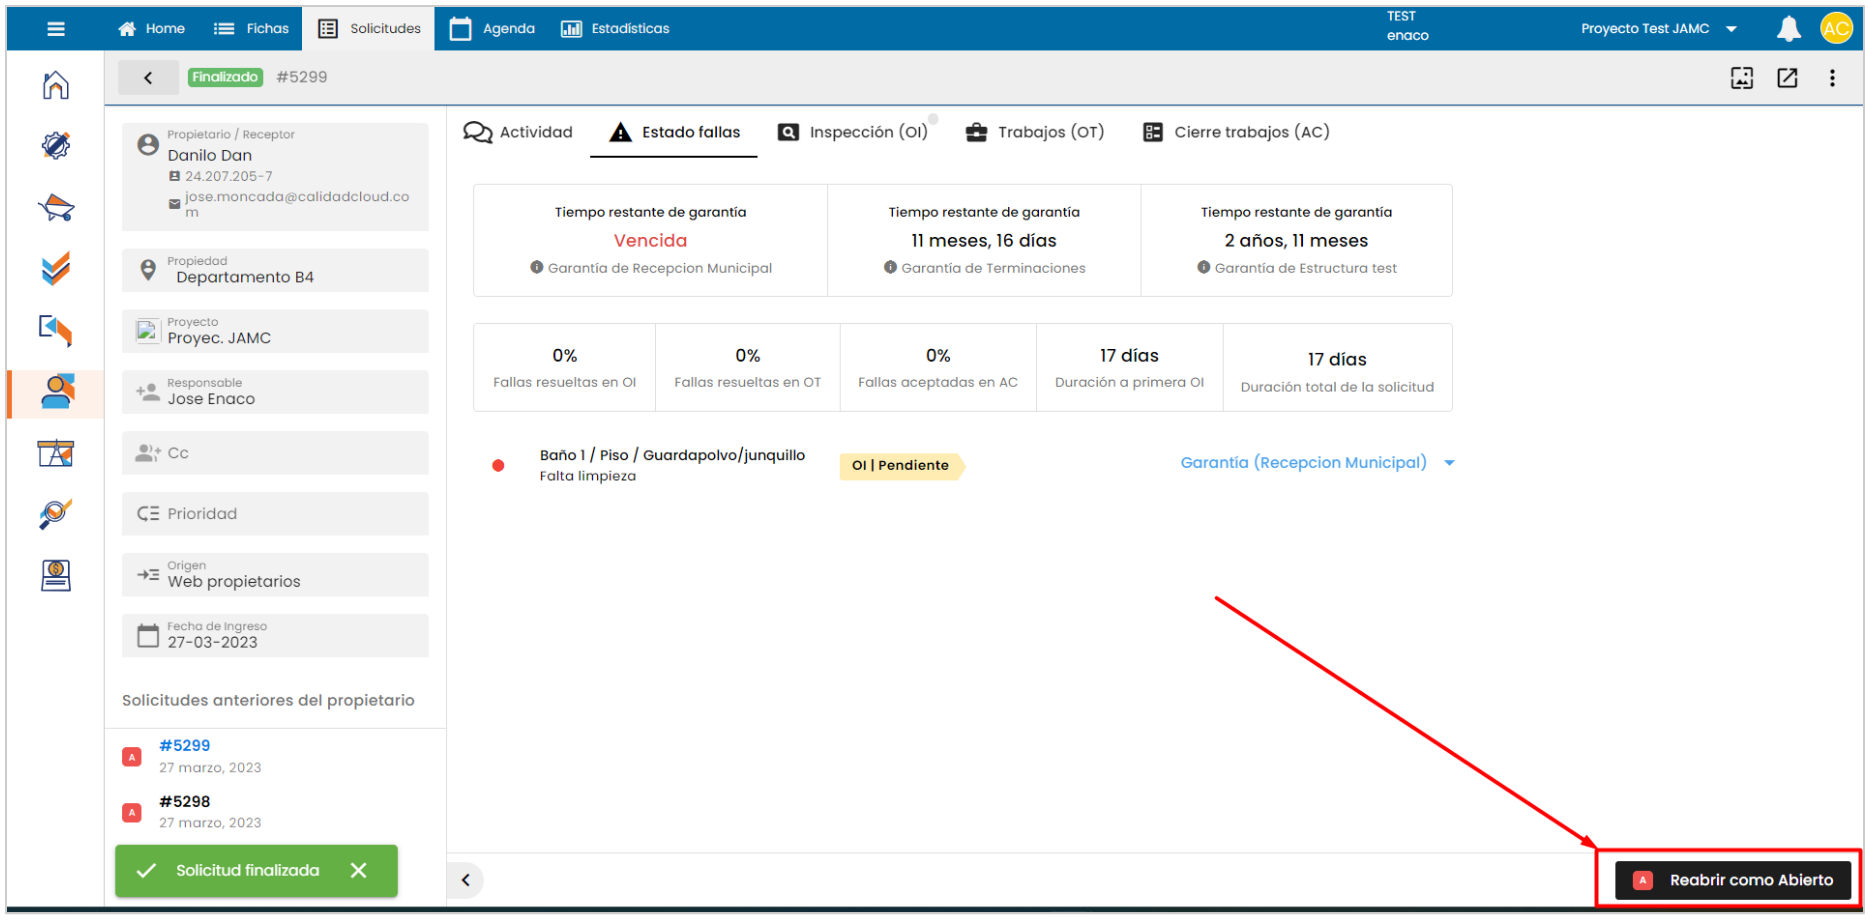Dismiss the Solicitud finalizada toast
The width and height of the screenshot is (1870, 920).
[x=359, y=871]
